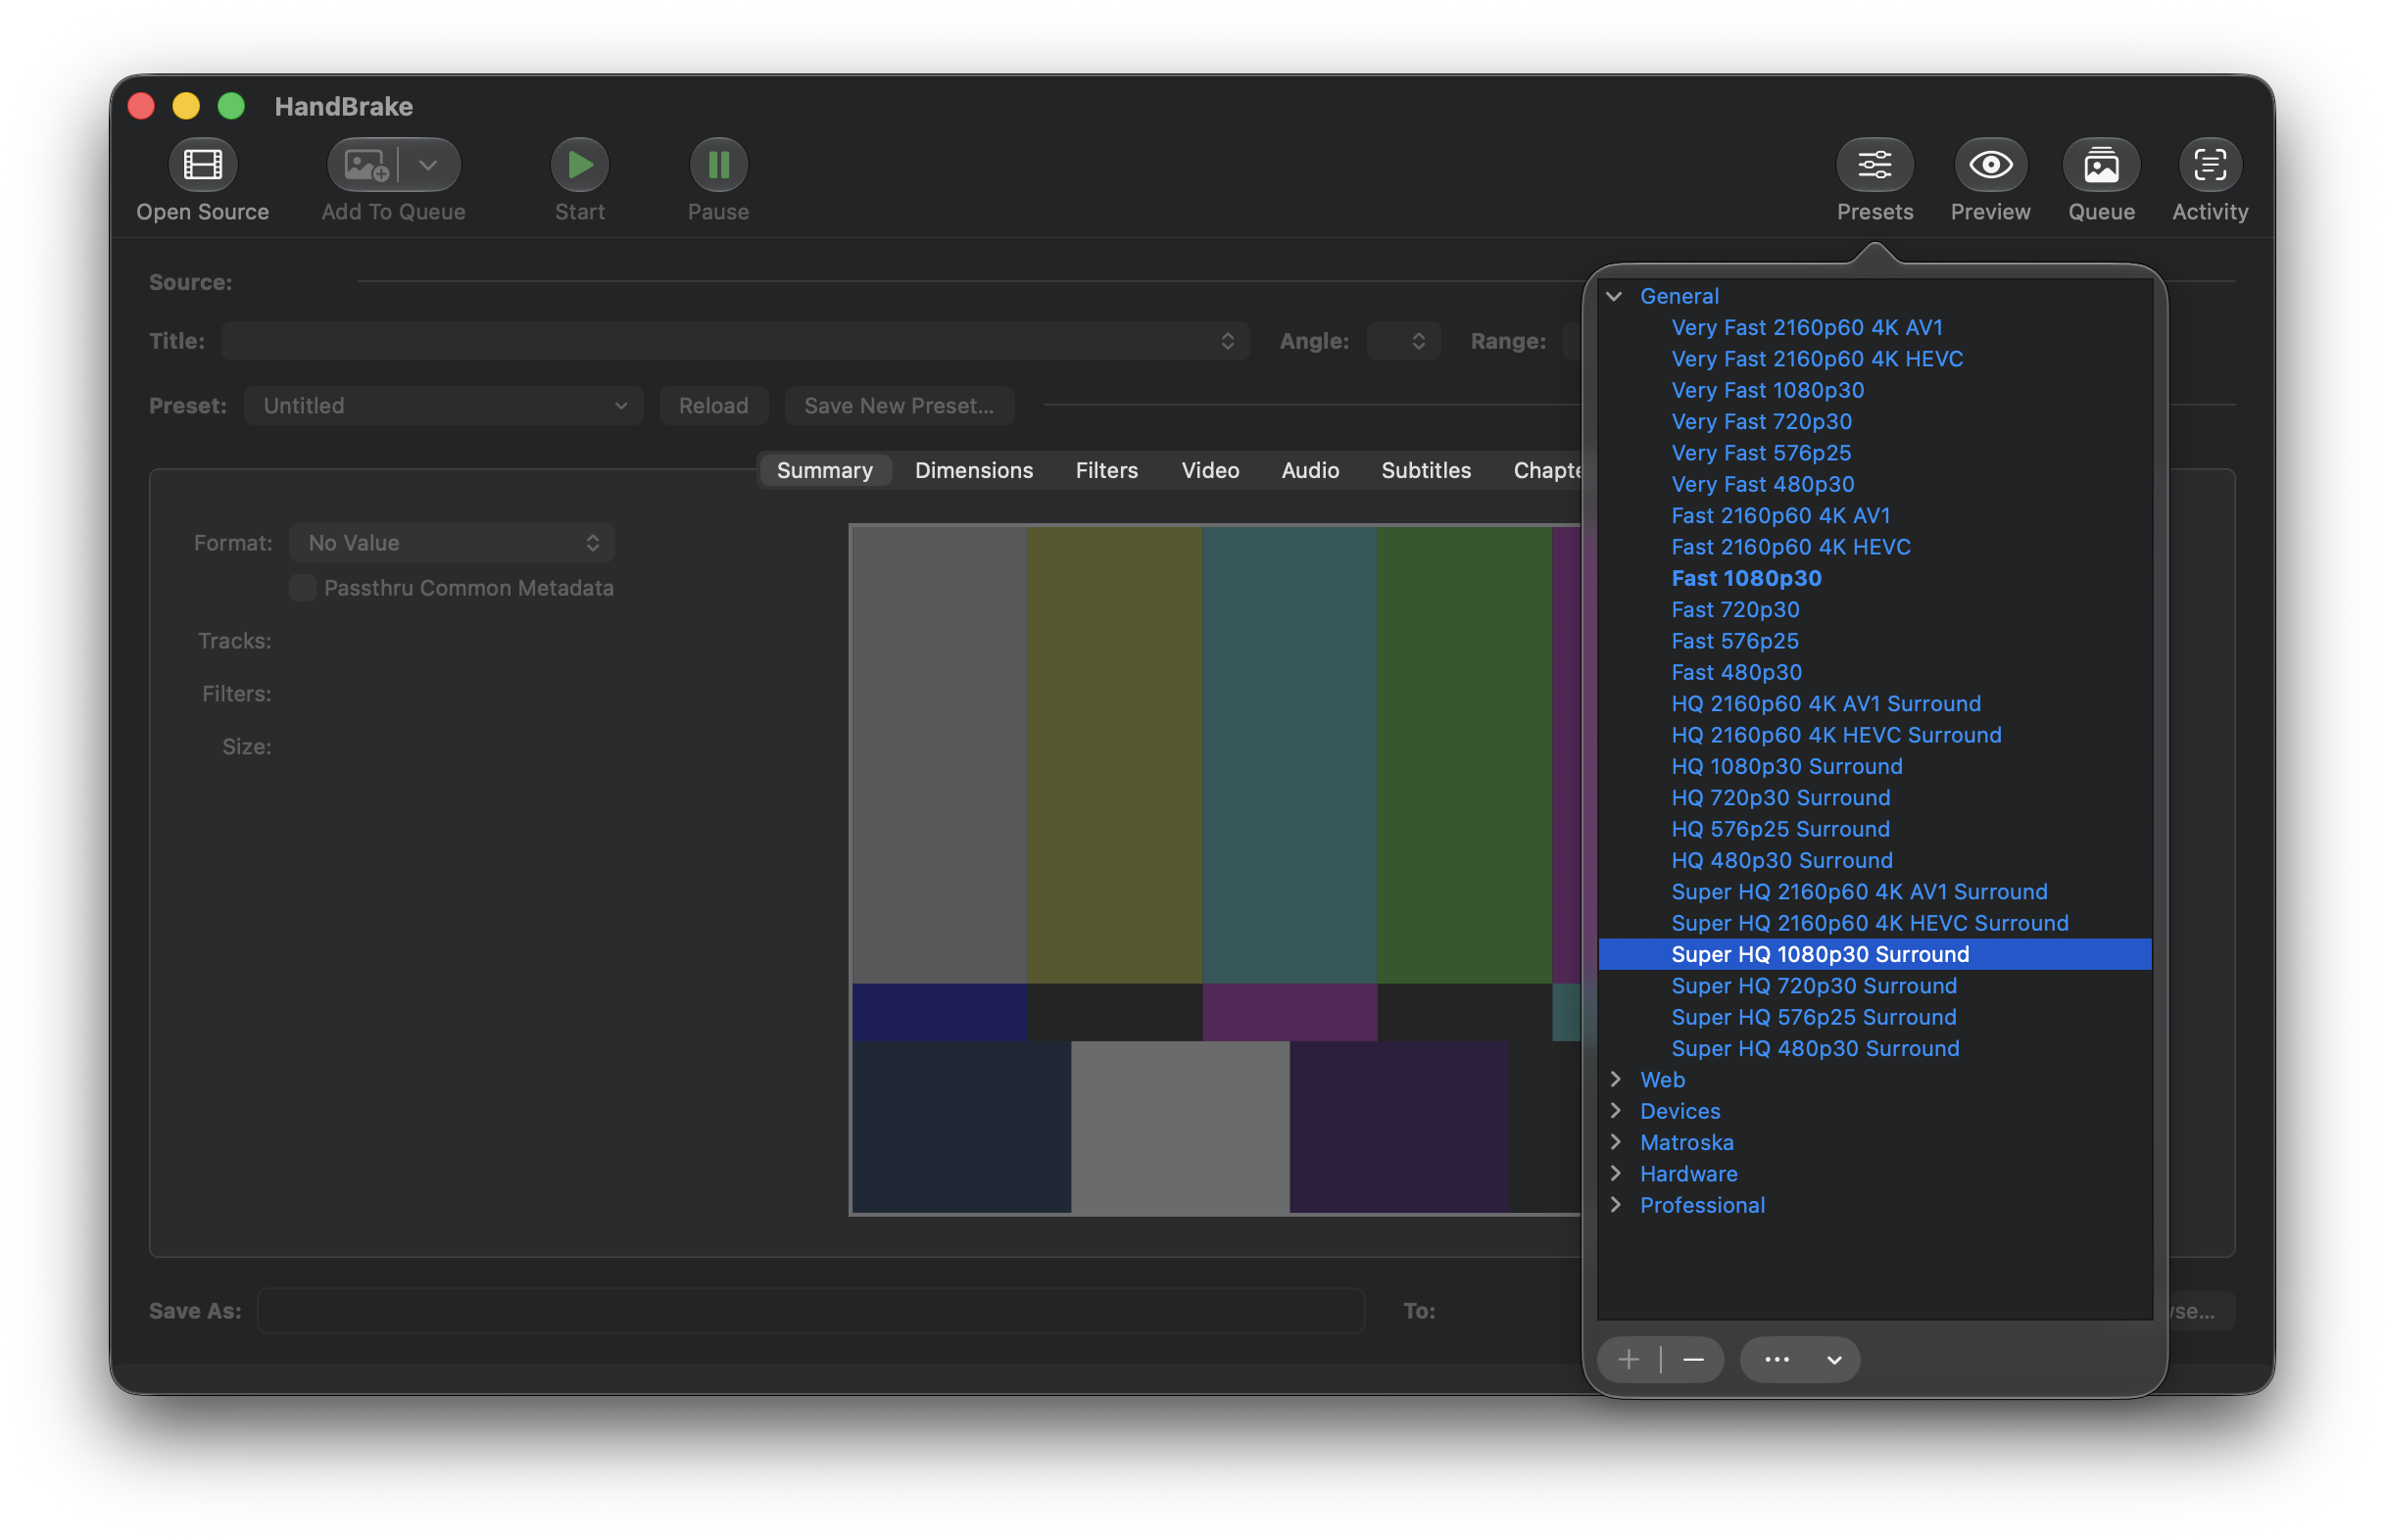
Task: Select HQ 480p30 Surround preset
Action: 1874,860
